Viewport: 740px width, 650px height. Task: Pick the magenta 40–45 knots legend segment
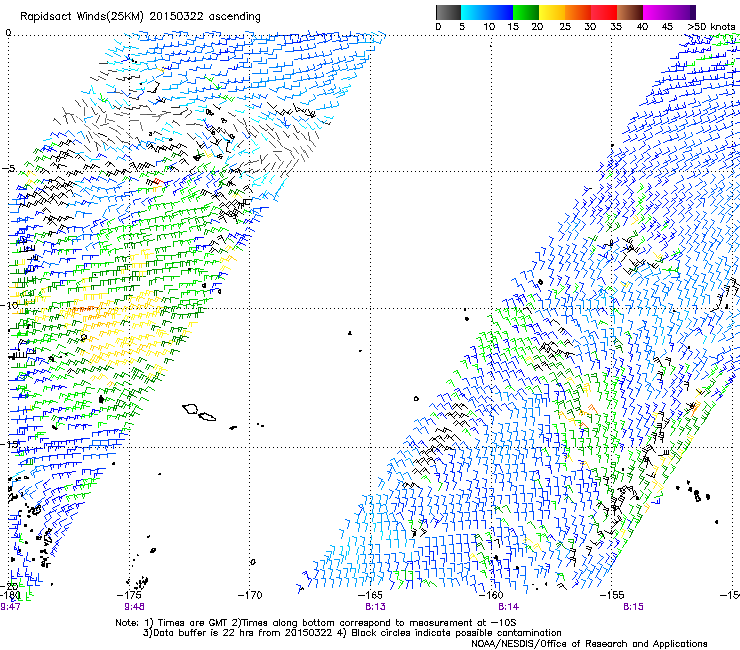click(x=669, y=12)
